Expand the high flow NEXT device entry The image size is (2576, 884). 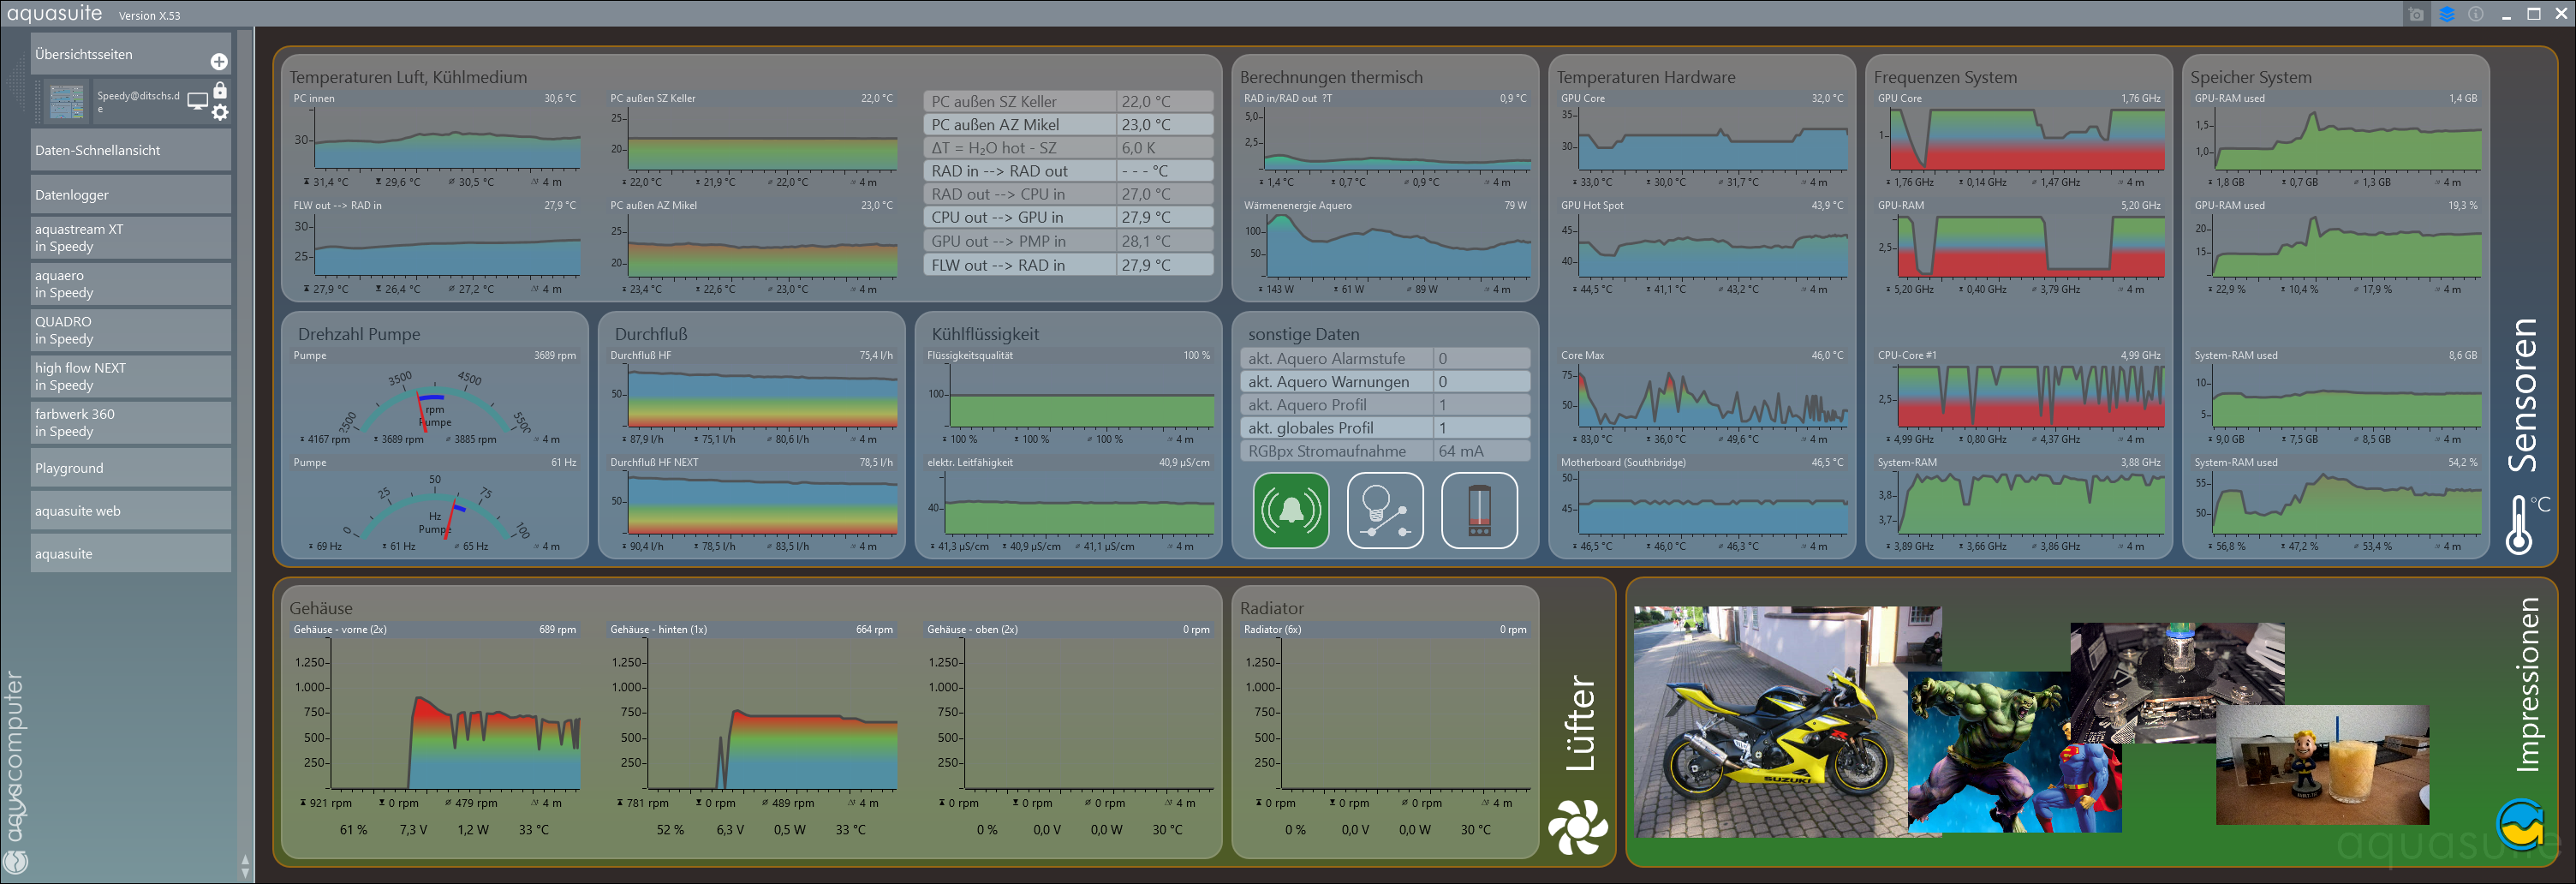click(130, 377)
